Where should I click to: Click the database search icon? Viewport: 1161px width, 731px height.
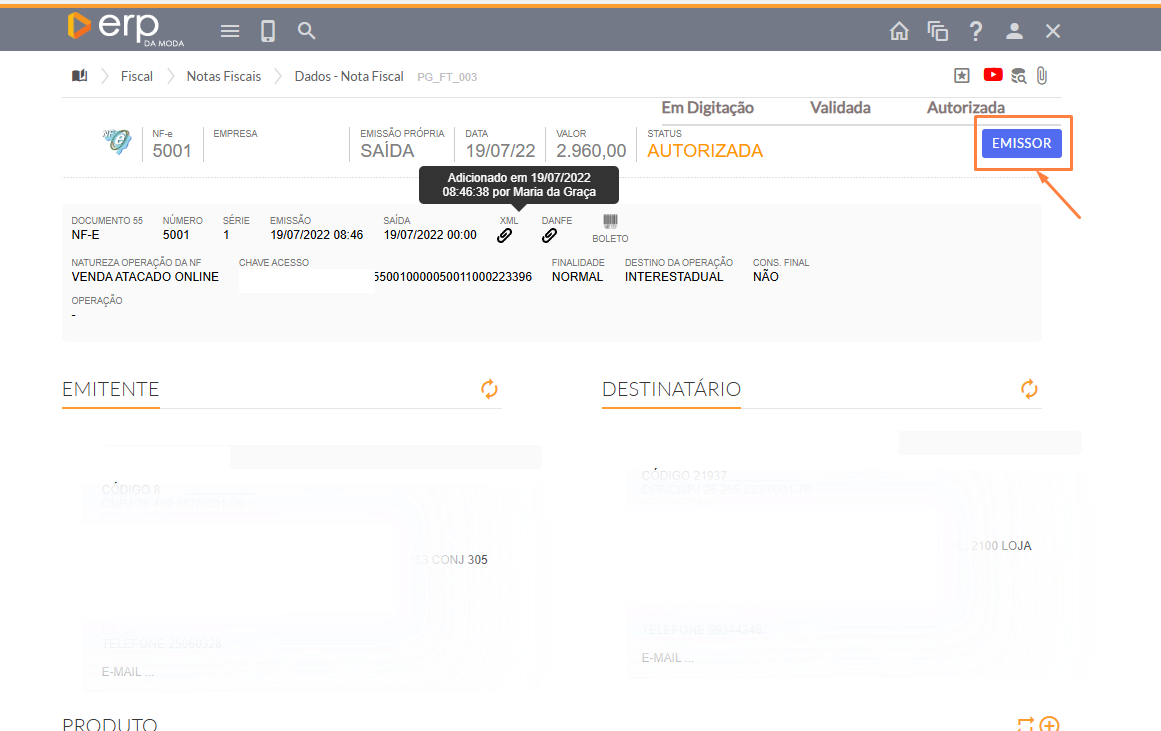click(1018, 75)
